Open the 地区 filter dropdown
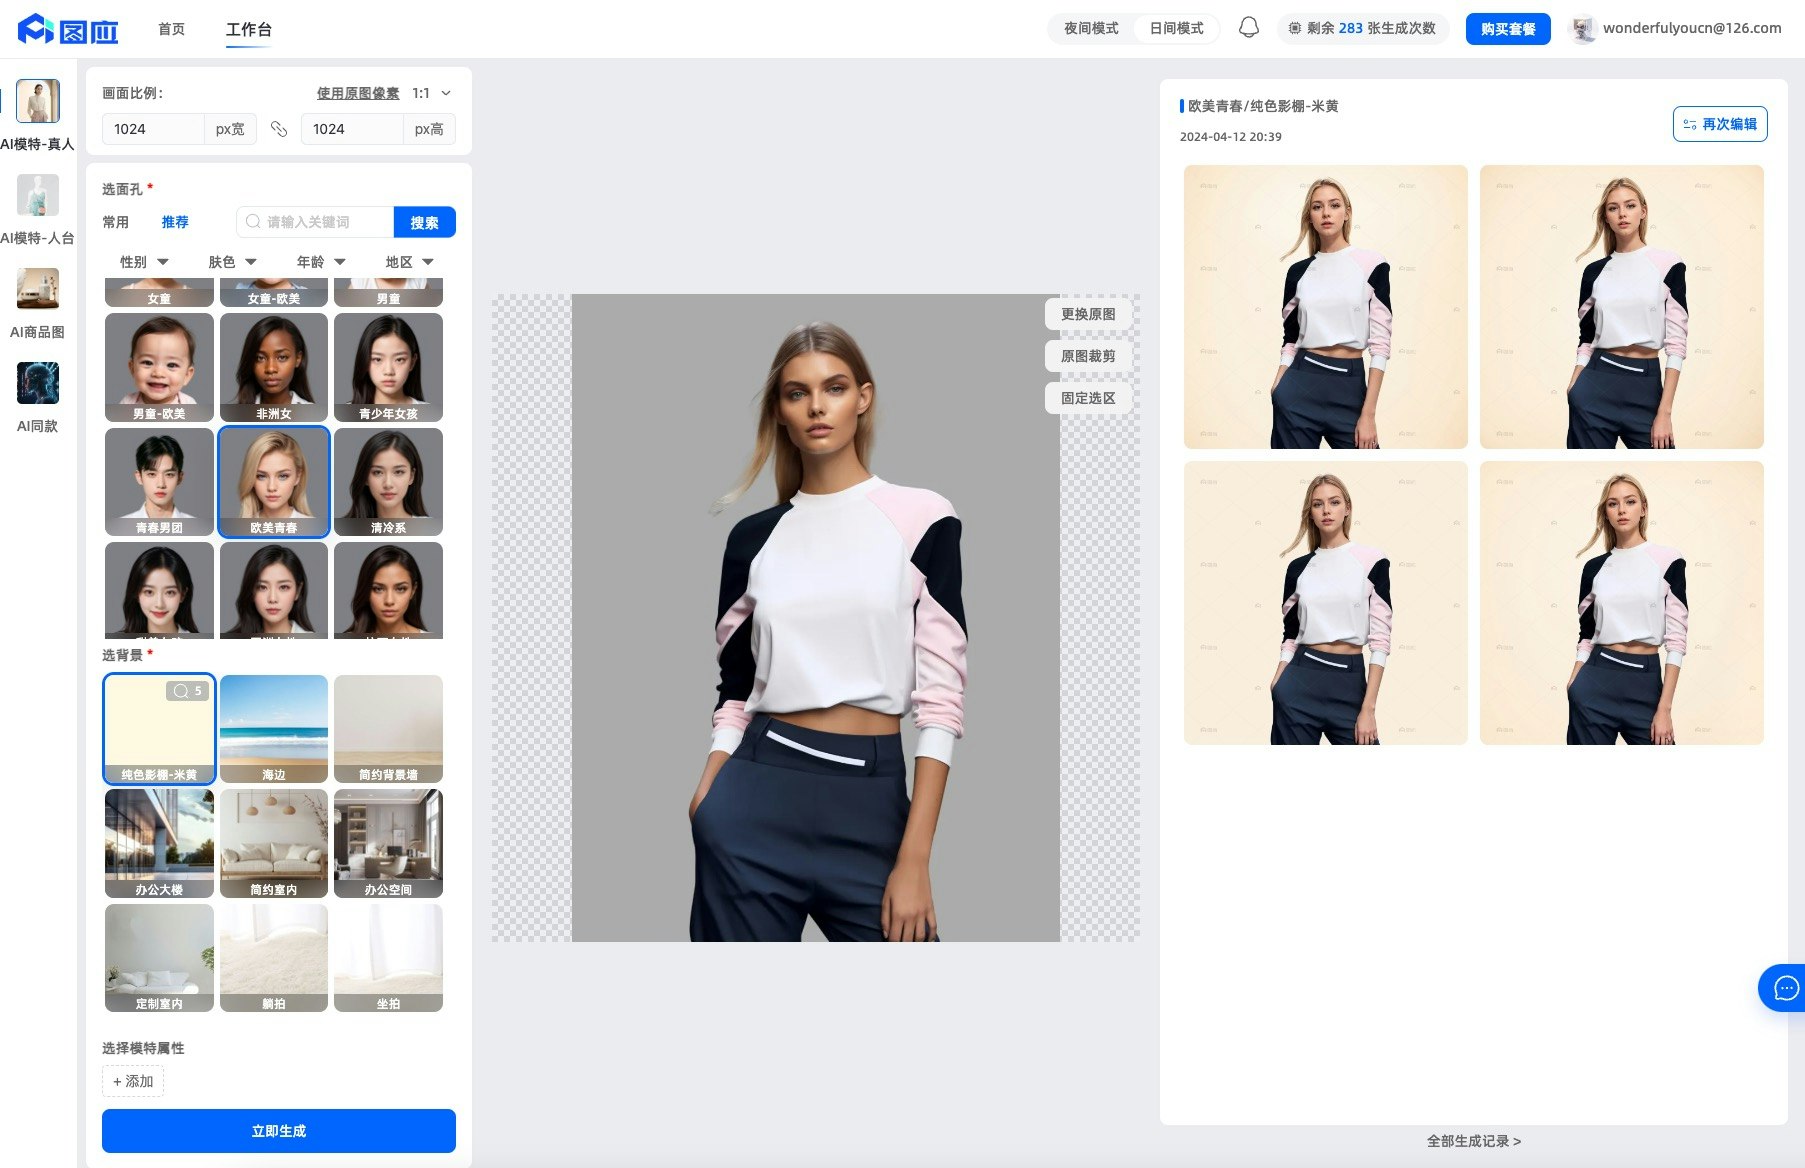 click(x=409, y=262)
